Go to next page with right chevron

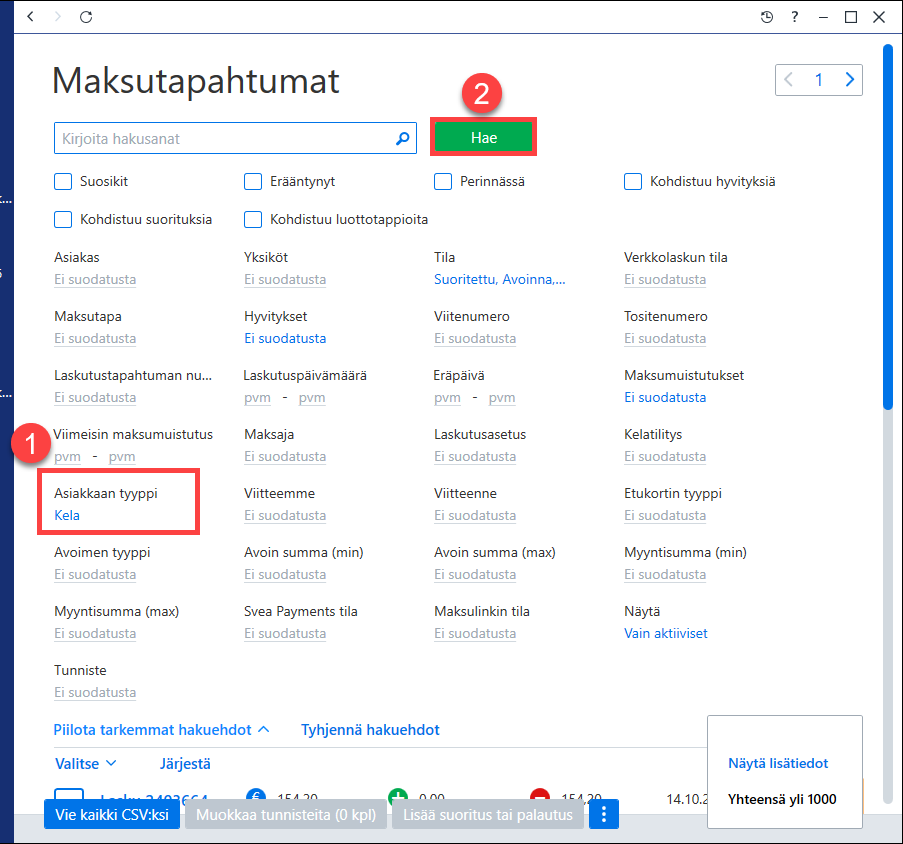849,79
